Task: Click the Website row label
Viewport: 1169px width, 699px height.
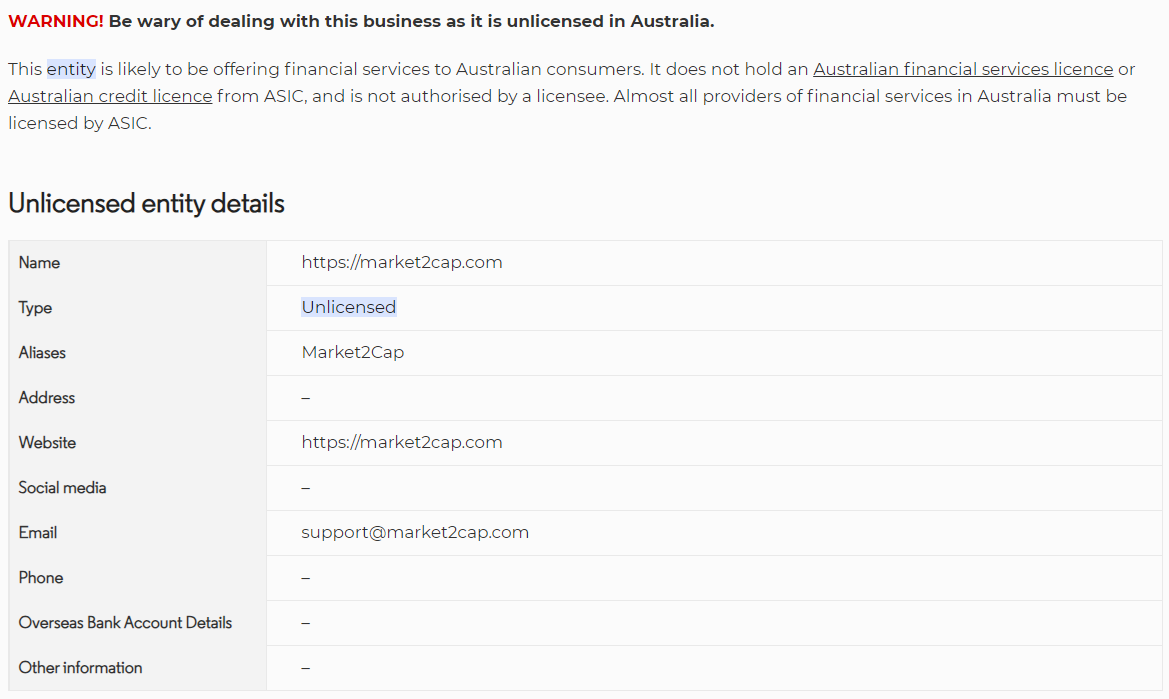Action: 47,443
